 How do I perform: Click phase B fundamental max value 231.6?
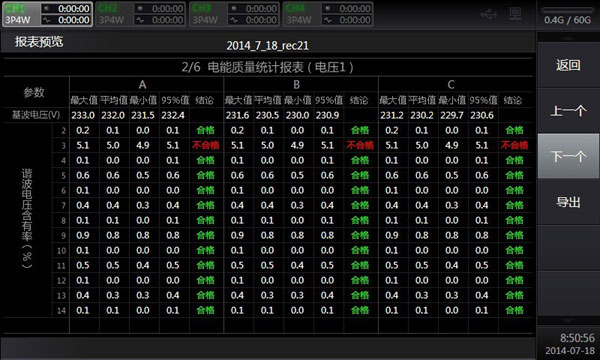[x=237, y=115]
